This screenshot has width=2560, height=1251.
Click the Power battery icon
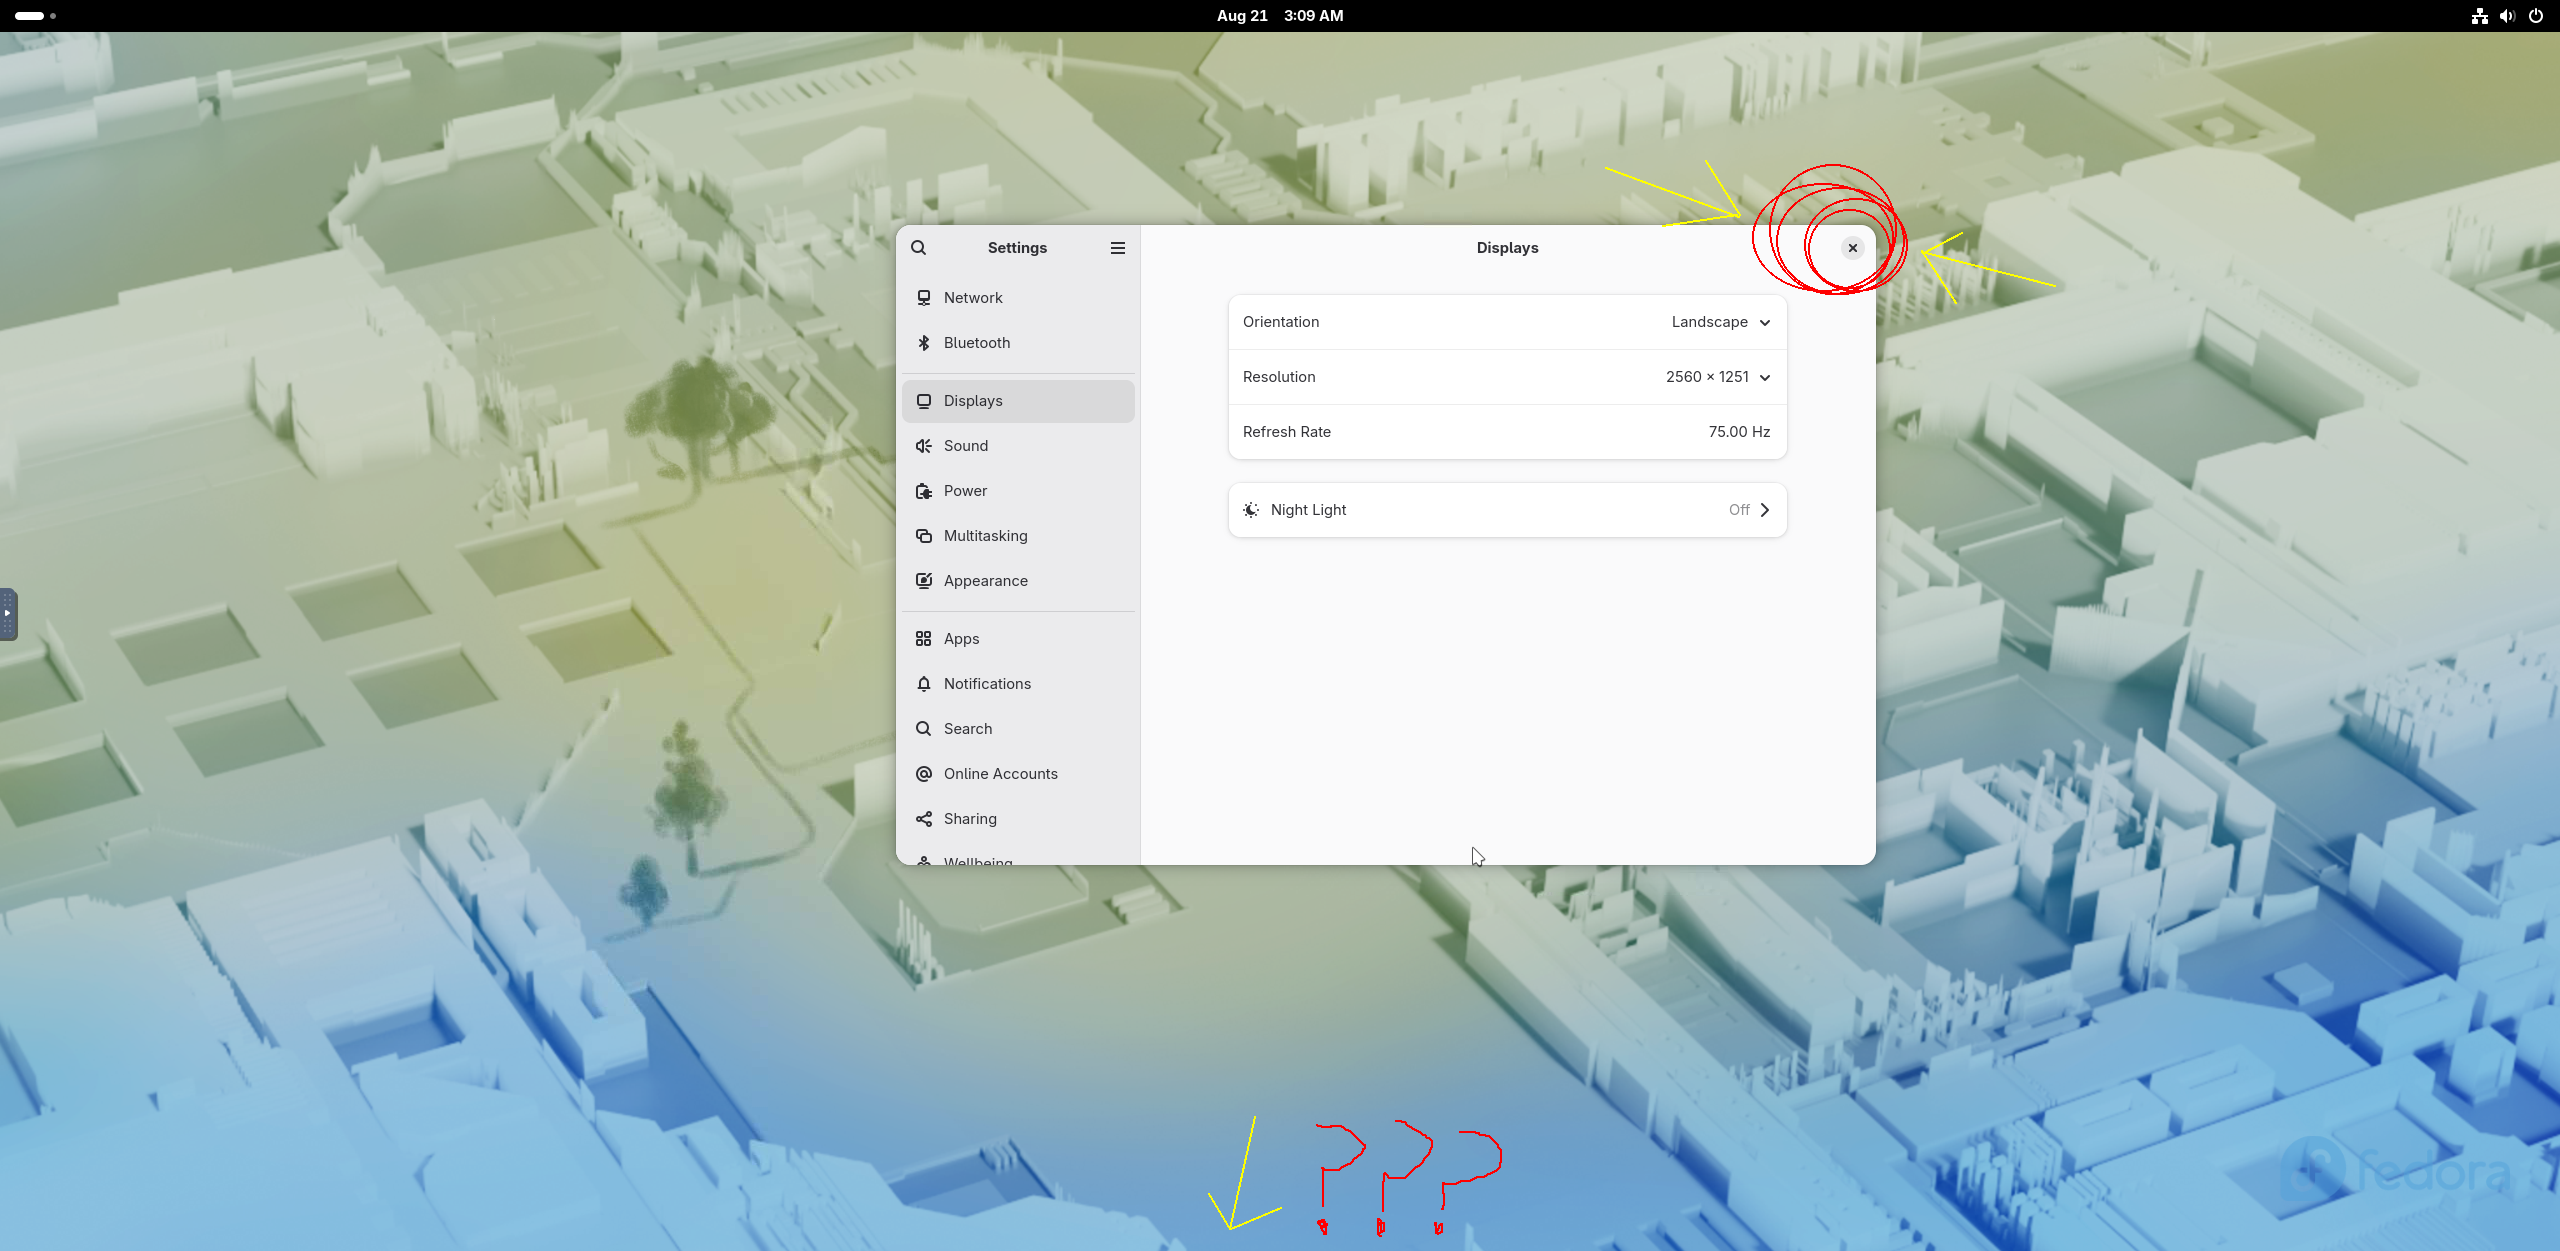[924, 491]
